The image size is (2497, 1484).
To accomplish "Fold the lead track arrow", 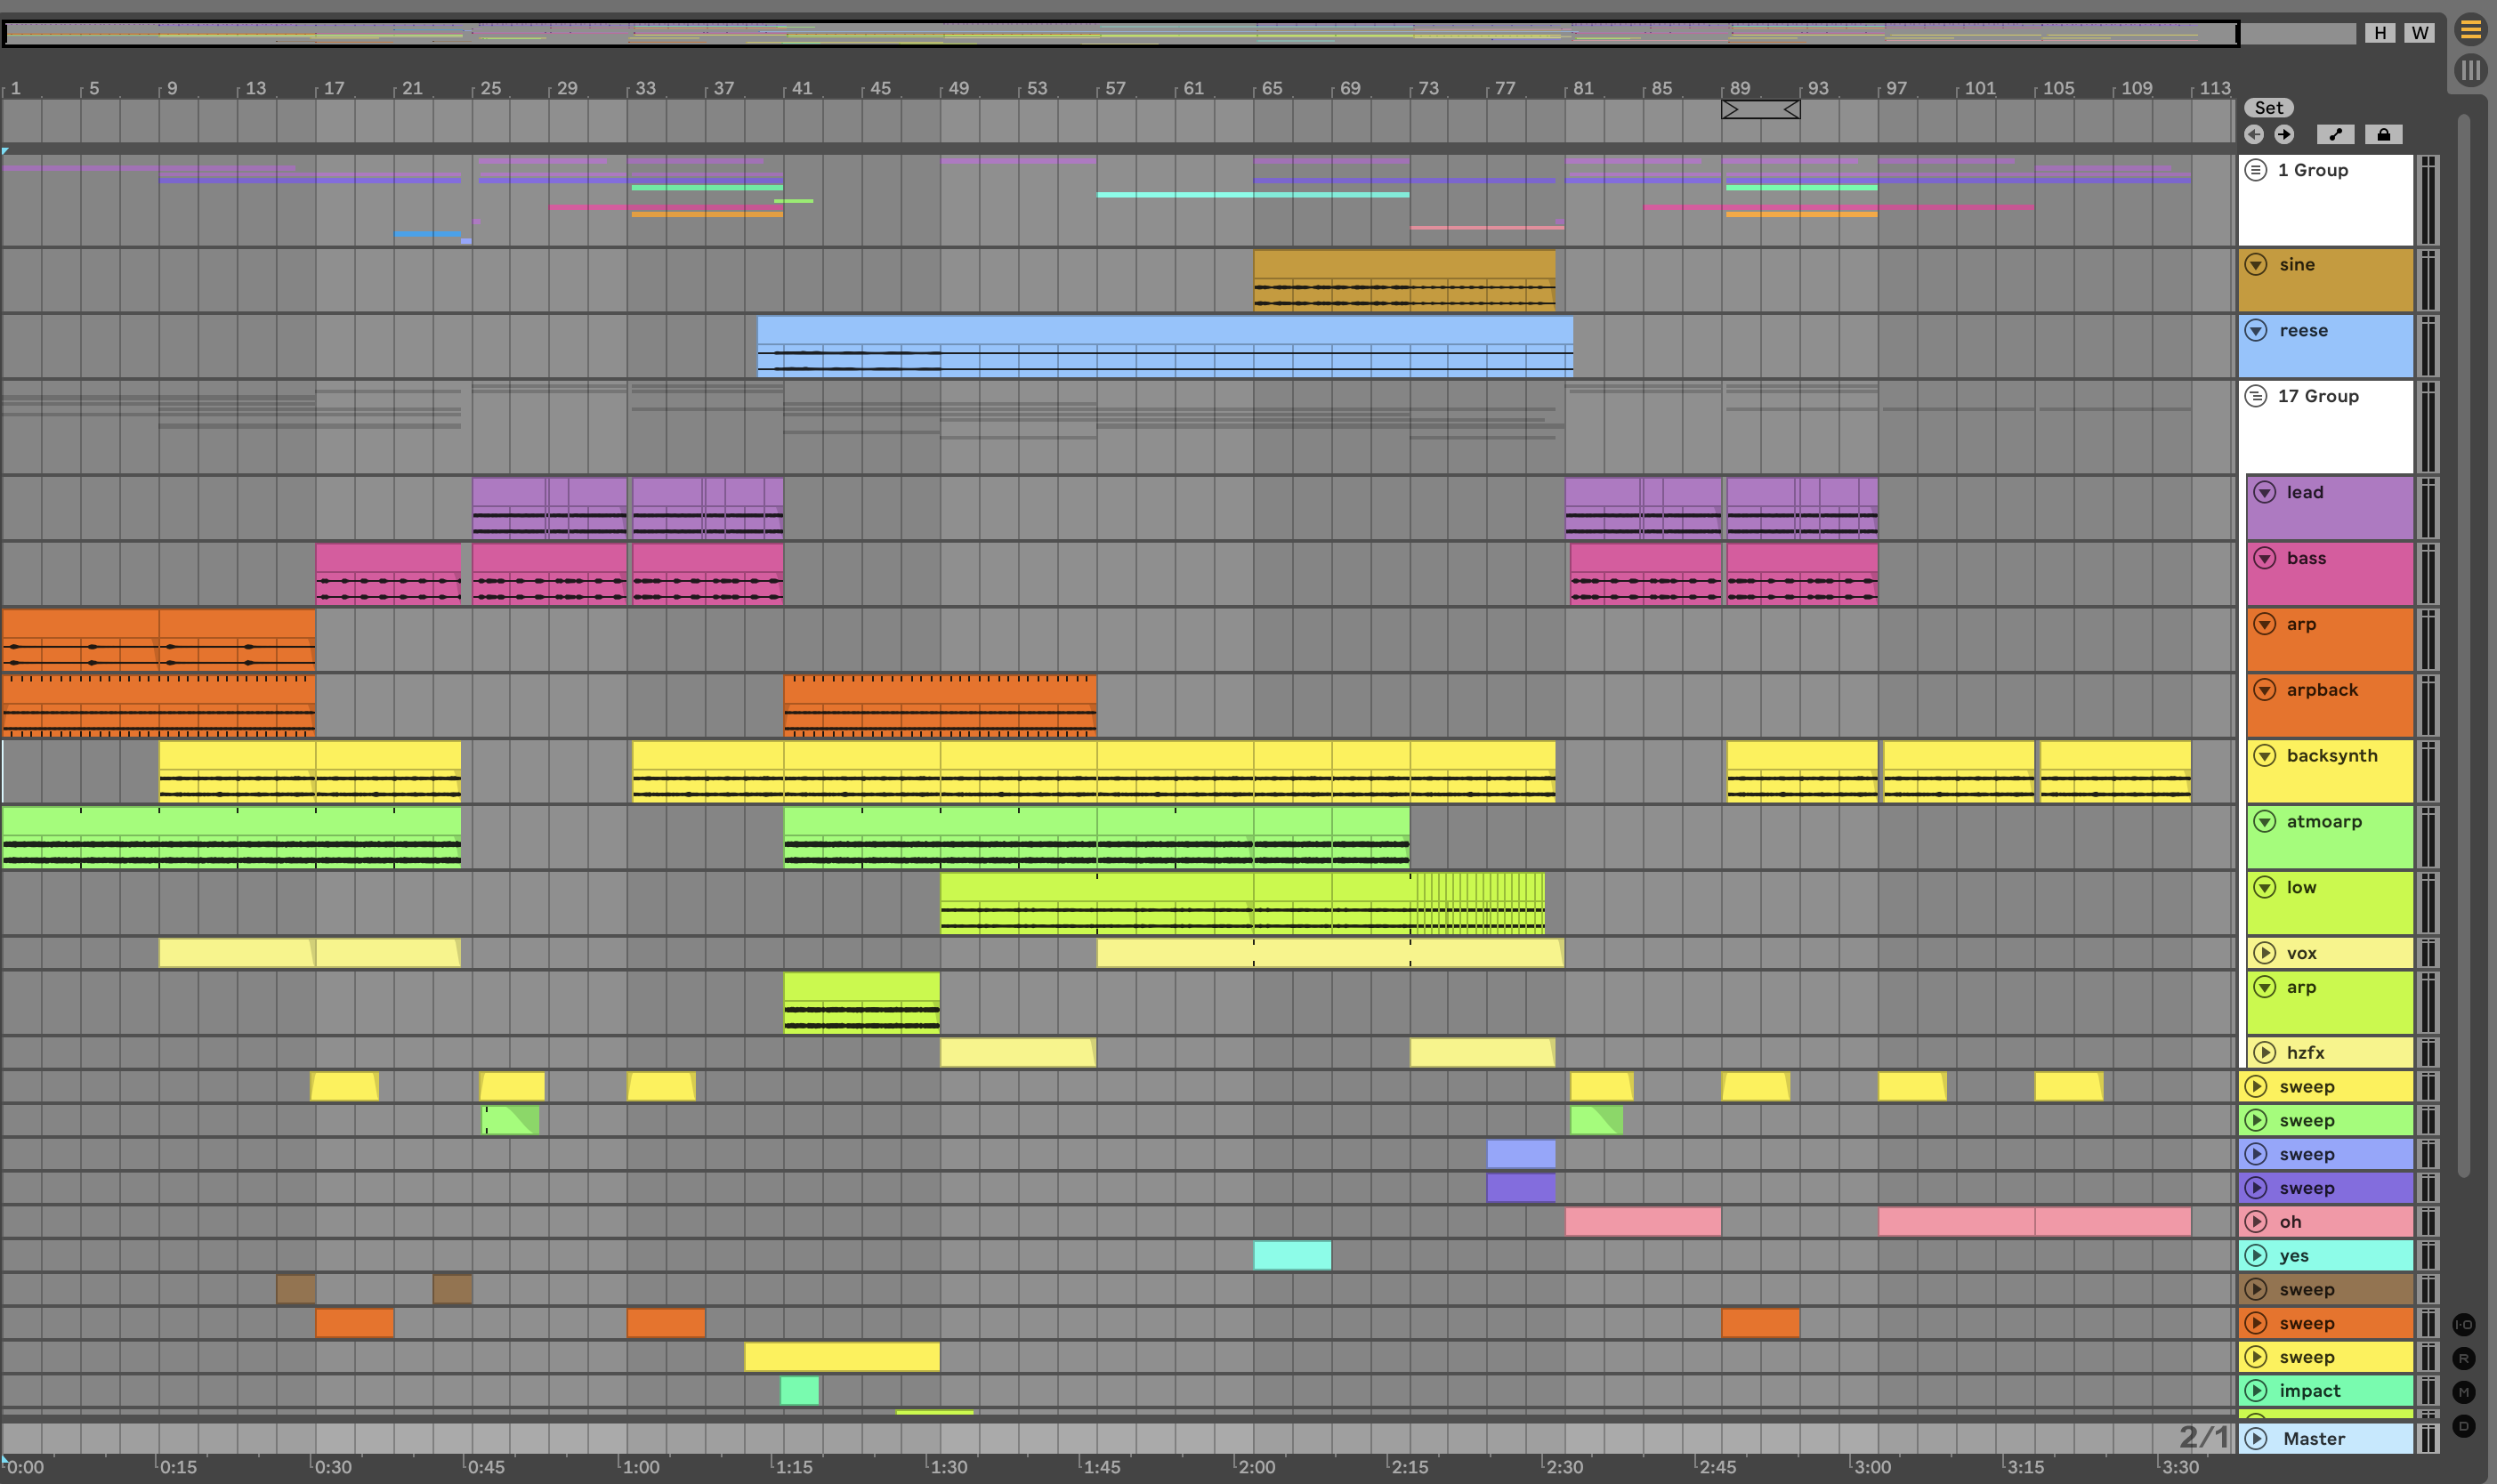I will coord(2265,492).
